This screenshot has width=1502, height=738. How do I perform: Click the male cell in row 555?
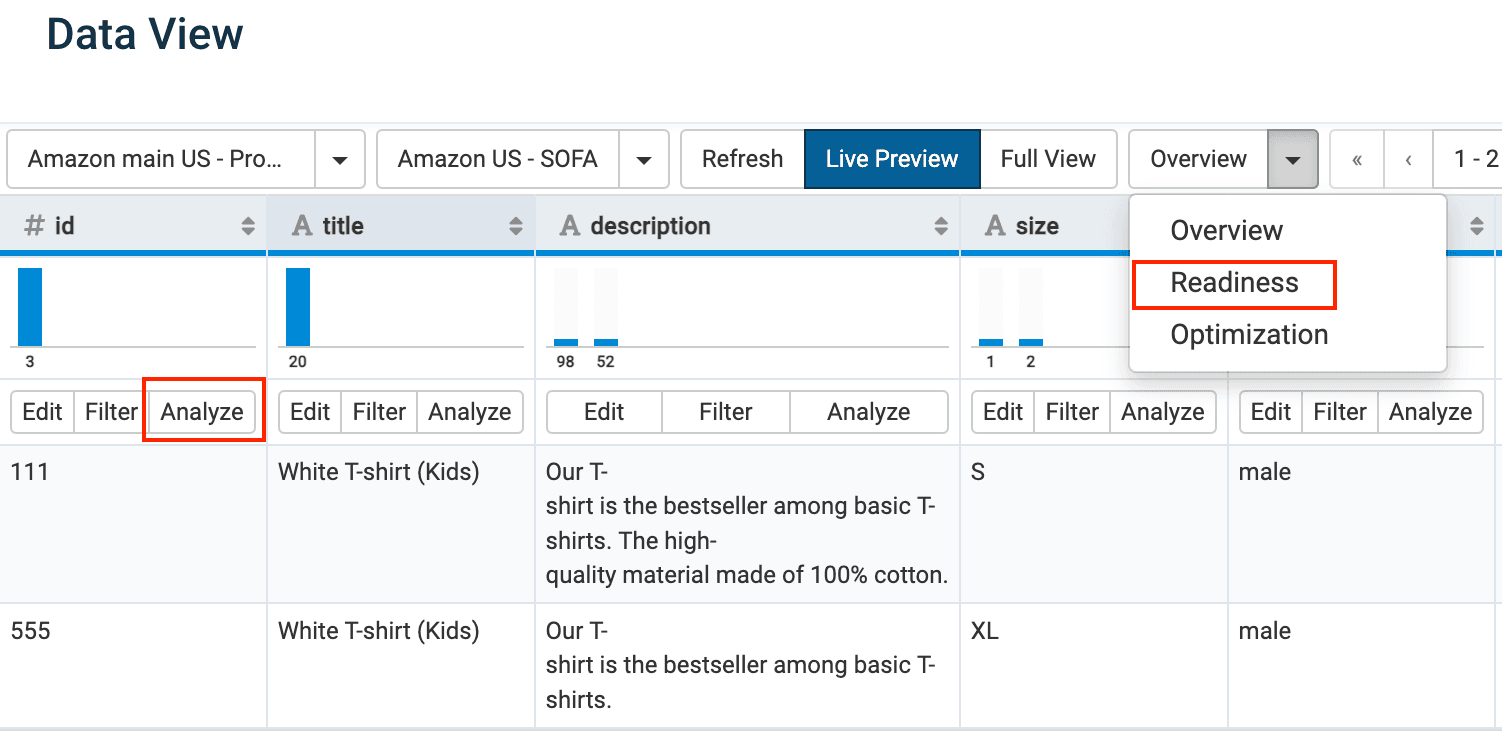click(x=1362, y=665)
